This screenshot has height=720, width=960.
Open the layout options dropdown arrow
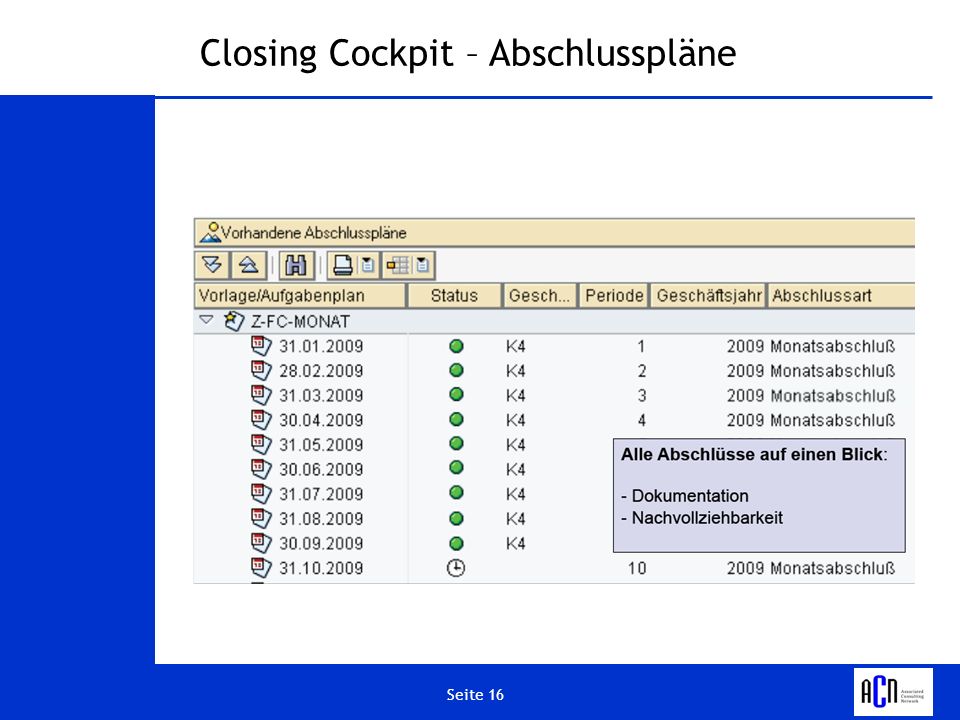(422, 265)
